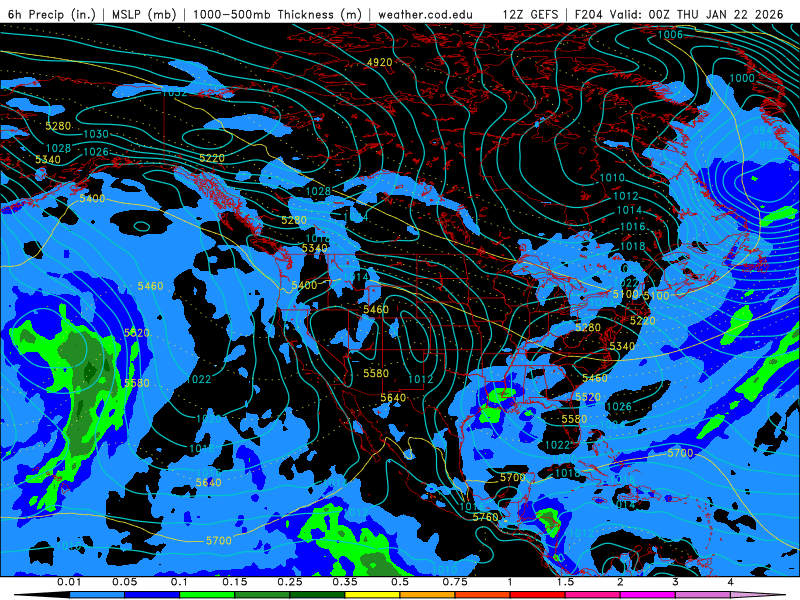
Task: Click the 0.25 legend value
Action: point(290,582)
